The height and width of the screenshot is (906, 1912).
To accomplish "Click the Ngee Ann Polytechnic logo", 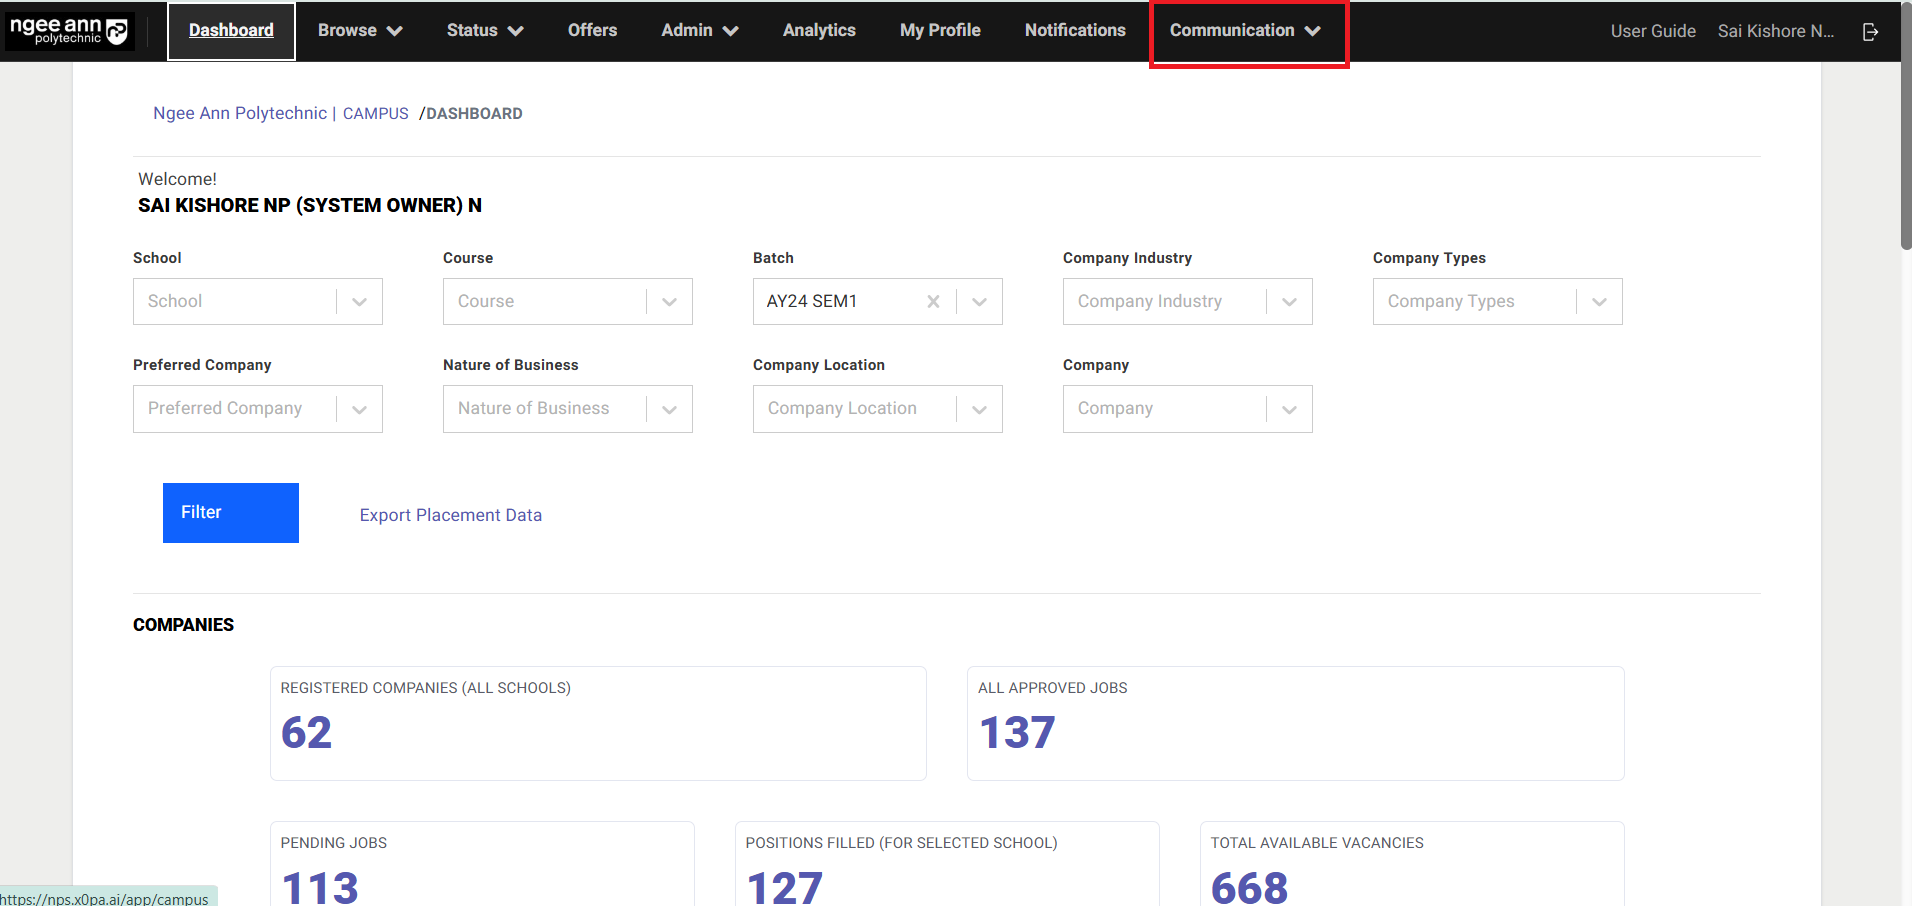I will point(69,31).
